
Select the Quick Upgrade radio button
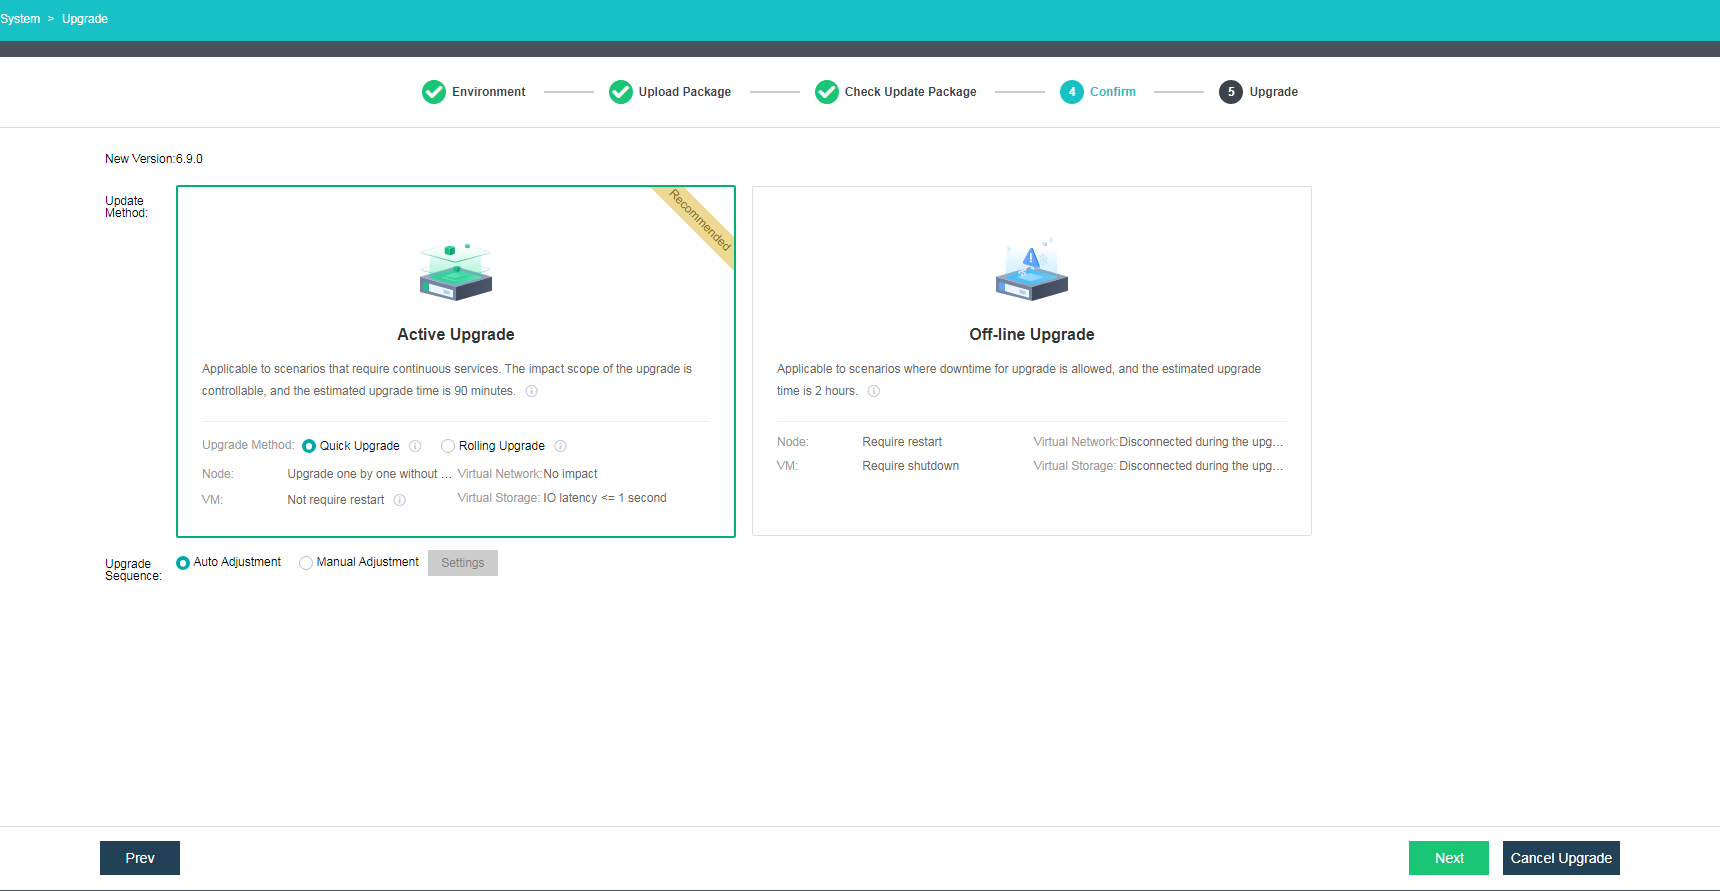[309, 446]
